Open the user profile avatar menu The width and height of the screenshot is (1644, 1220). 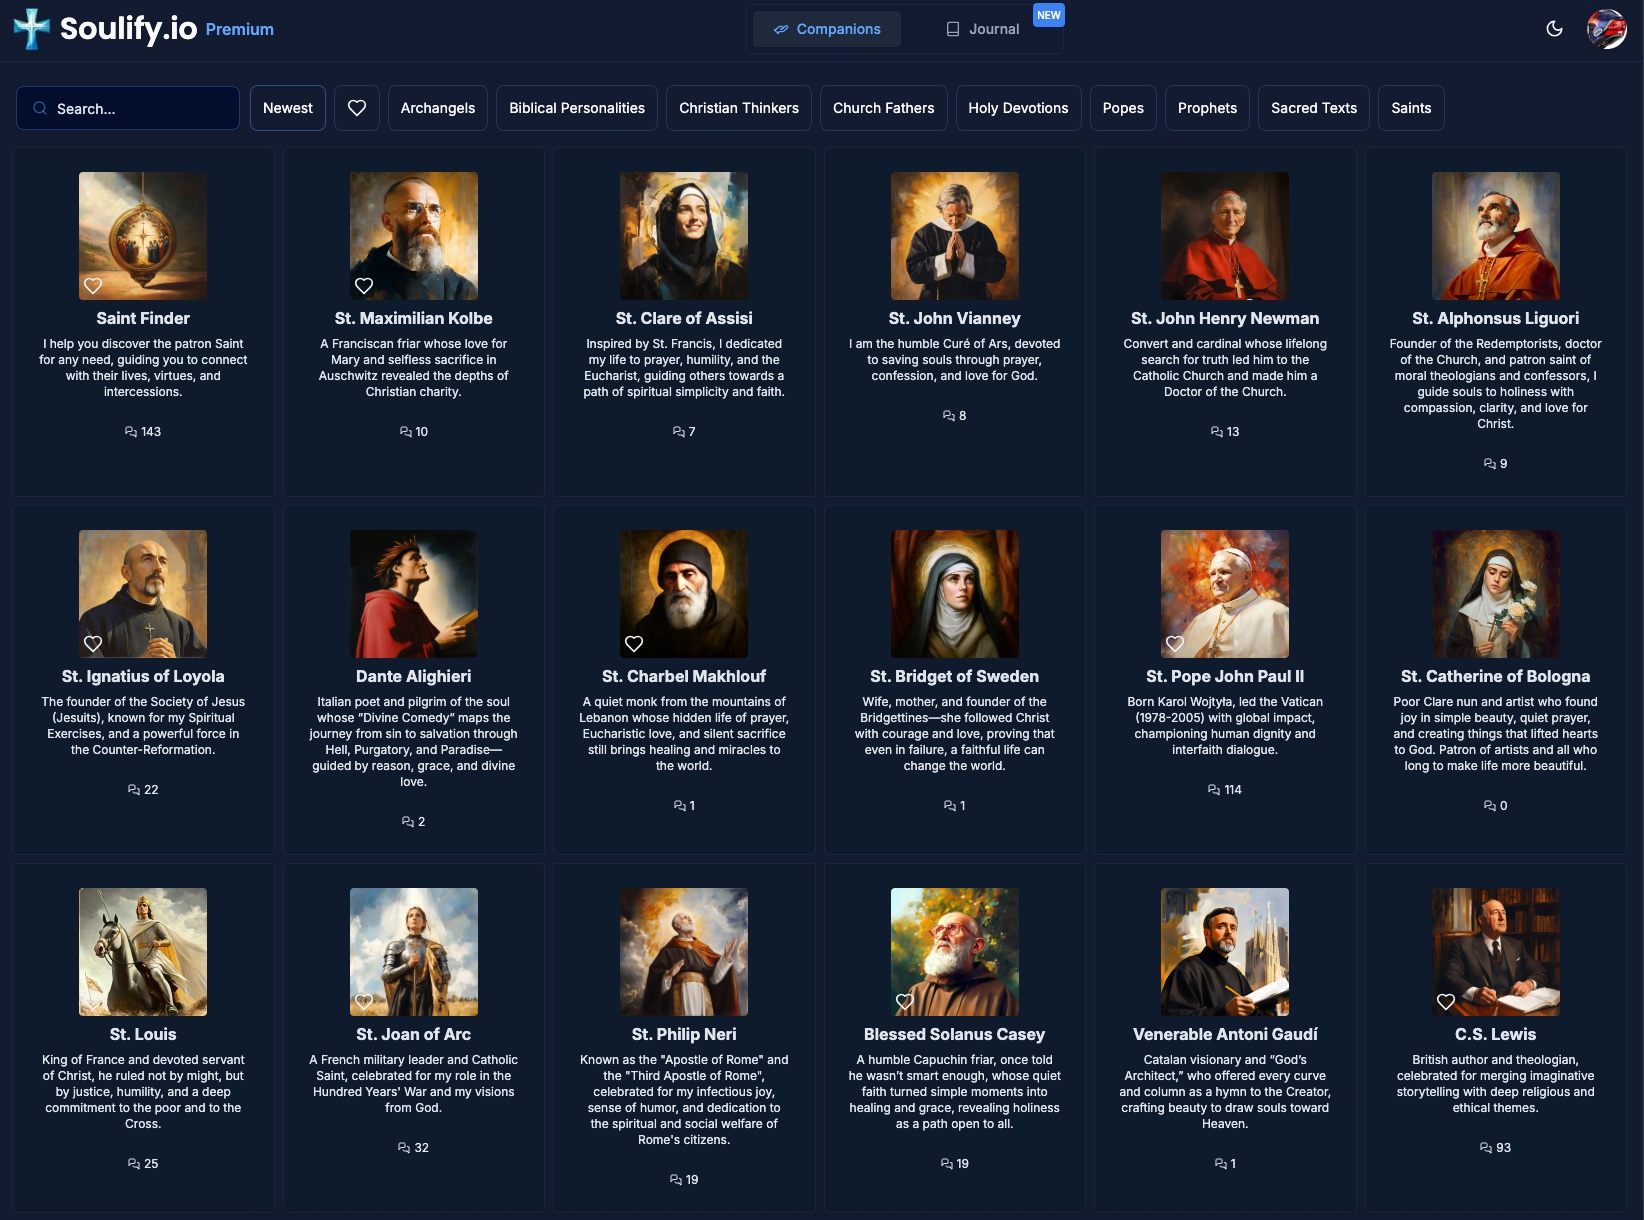click(x=1606, y=29)
